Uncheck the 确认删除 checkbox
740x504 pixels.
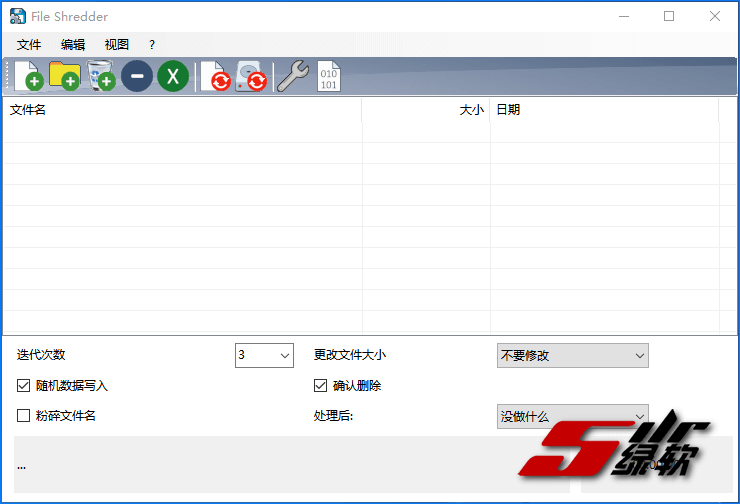pos(321,385)
